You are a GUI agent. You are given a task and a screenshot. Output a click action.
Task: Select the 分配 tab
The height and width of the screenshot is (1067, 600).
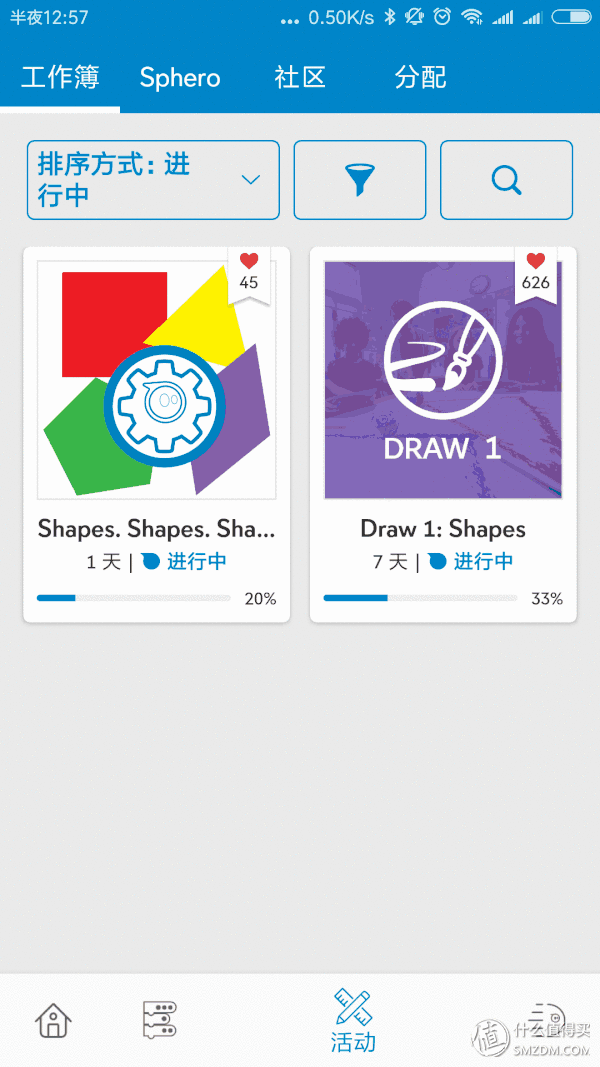(420, 78)
